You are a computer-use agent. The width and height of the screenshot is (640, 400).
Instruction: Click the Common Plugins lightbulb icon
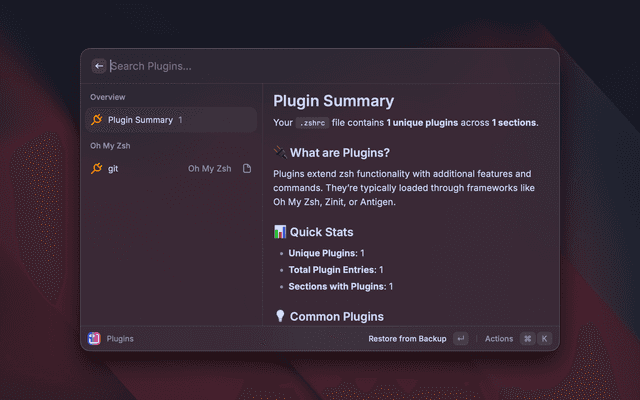[280, 317]
